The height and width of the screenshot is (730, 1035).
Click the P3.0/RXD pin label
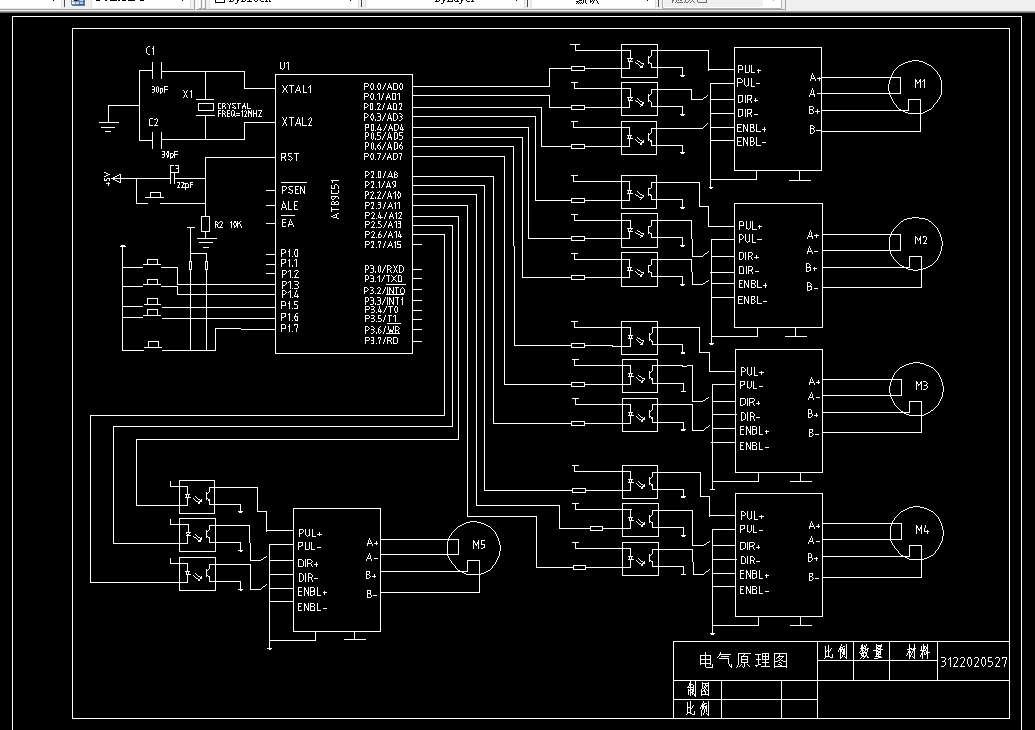click(x=384, y=269)
